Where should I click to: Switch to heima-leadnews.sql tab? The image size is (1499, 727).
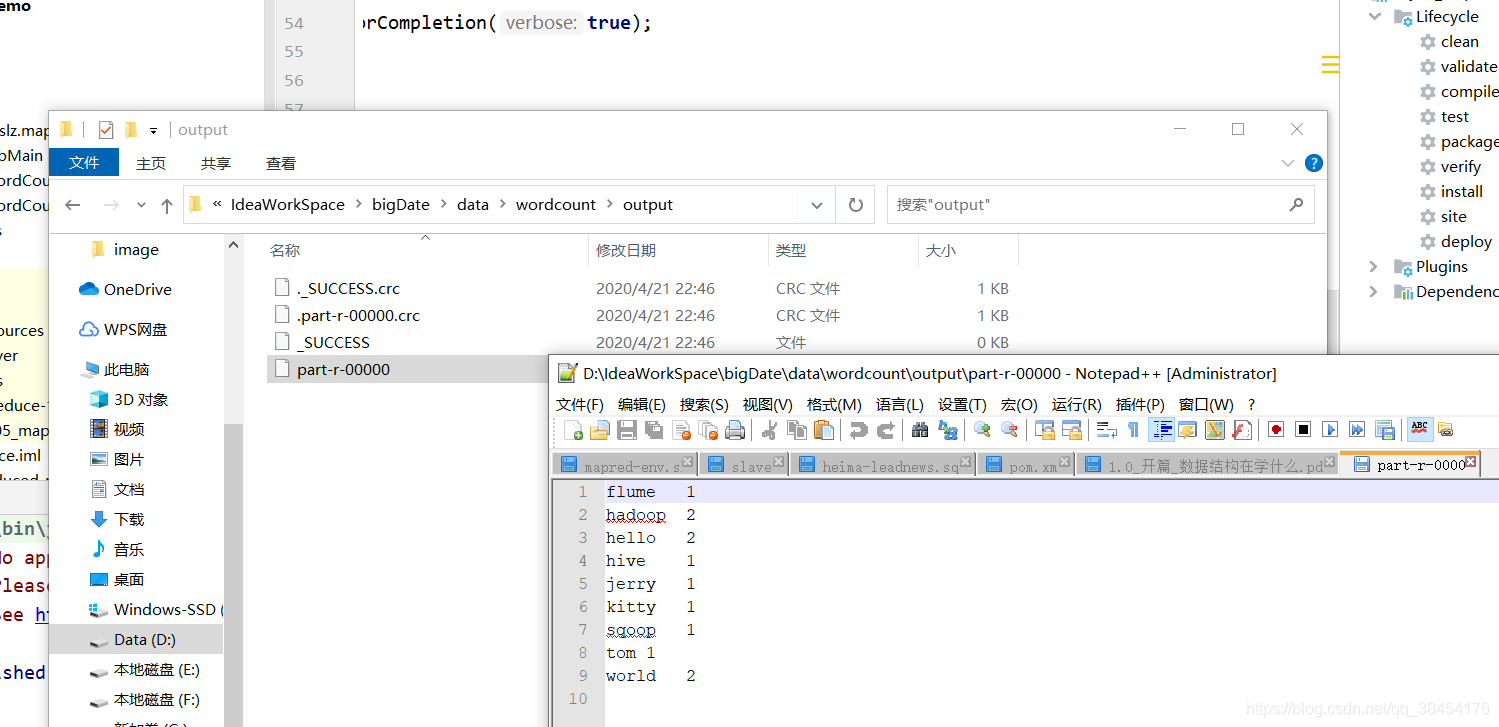pyautogui.click(x=883, y=465)
